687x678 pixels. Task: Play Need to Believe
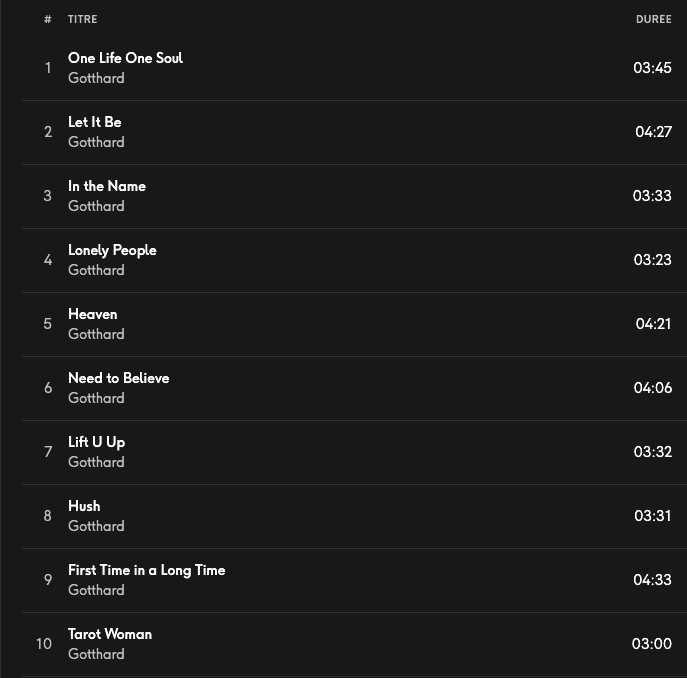pos(118,378)
